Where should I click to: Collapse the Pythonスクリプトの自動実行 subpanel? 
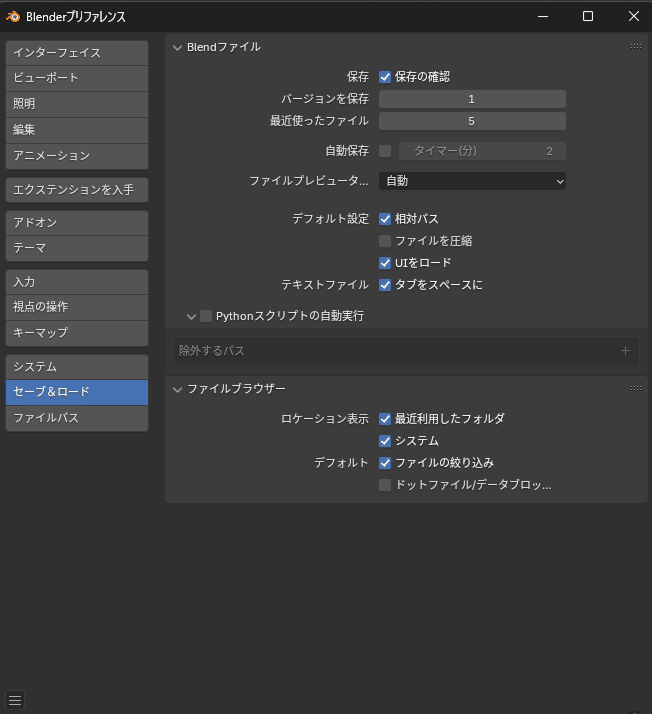tap(191, 316)
